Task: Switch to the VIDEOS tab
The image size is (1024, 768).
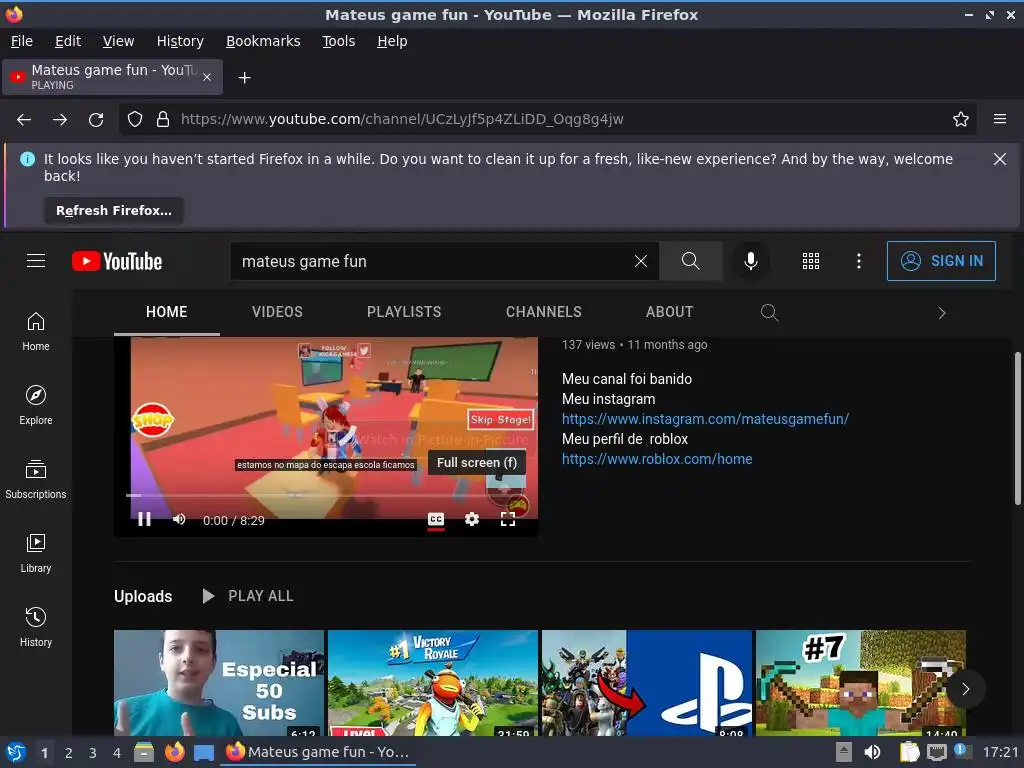Action: (x=277, y=312)
